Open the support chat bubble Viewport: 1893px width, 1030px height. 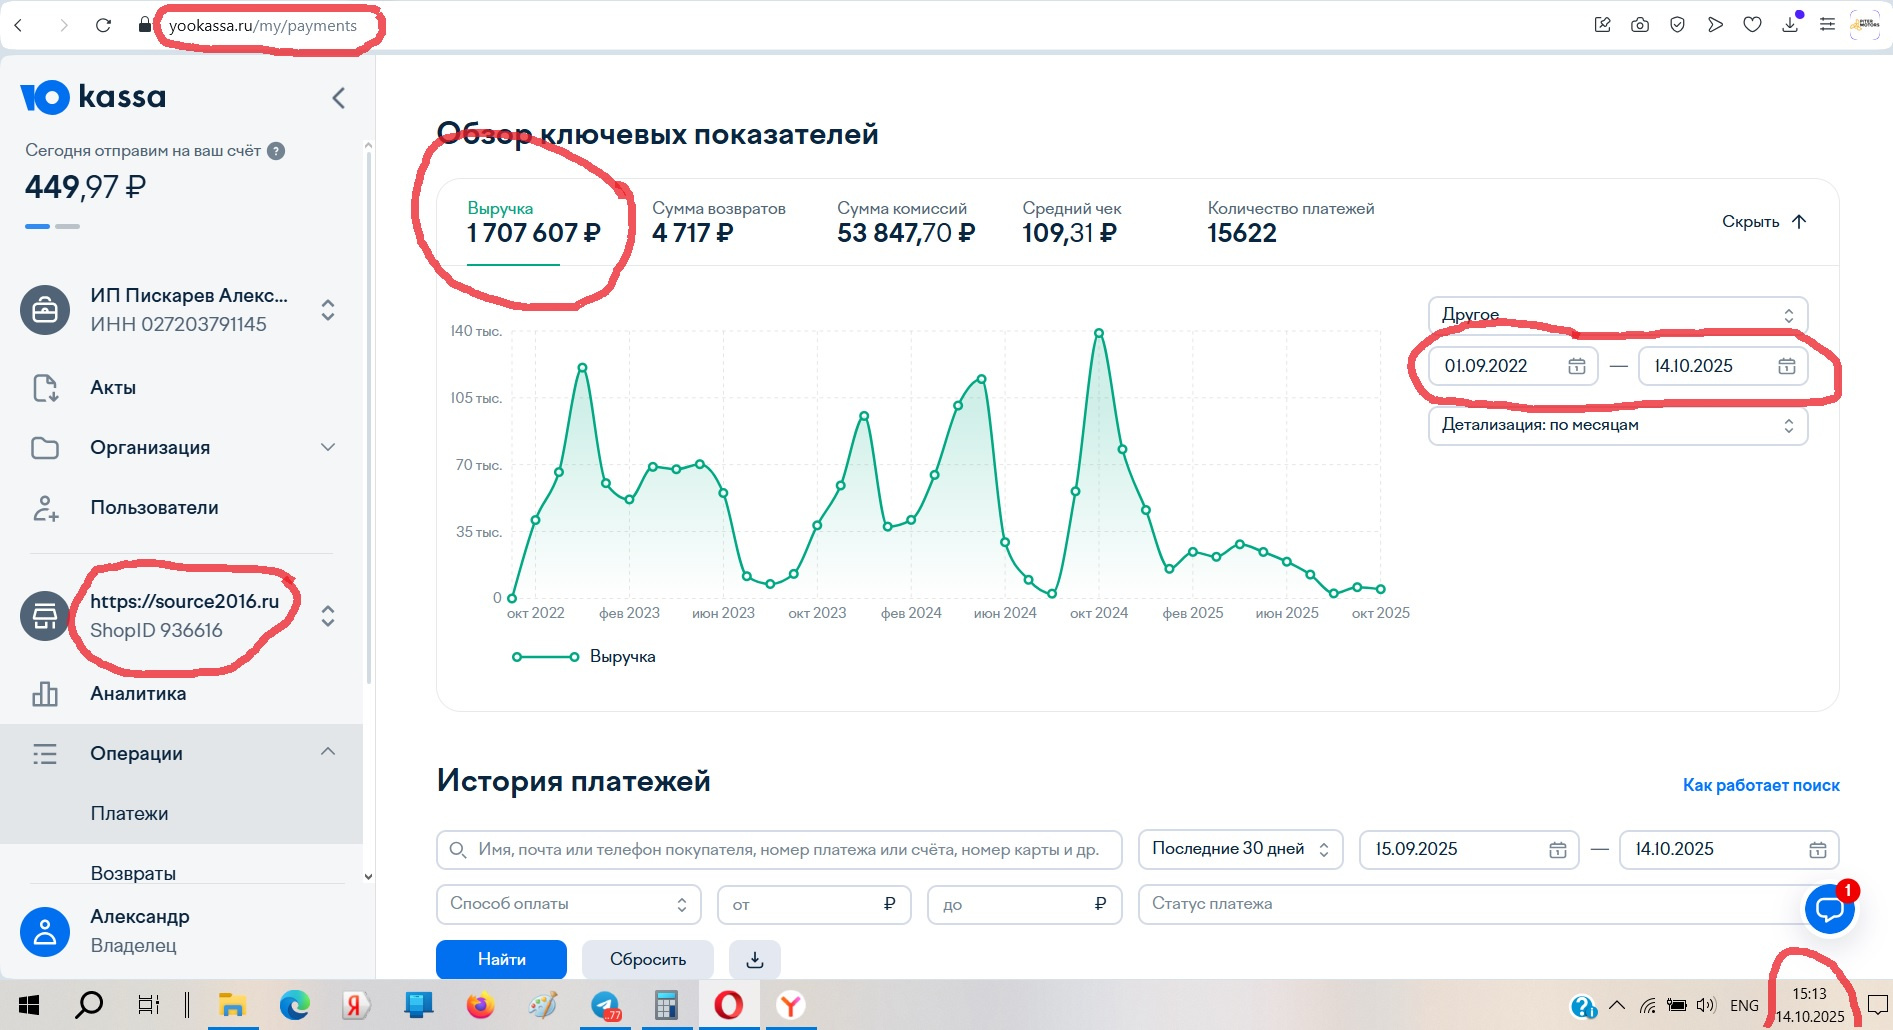point(1830,909)
